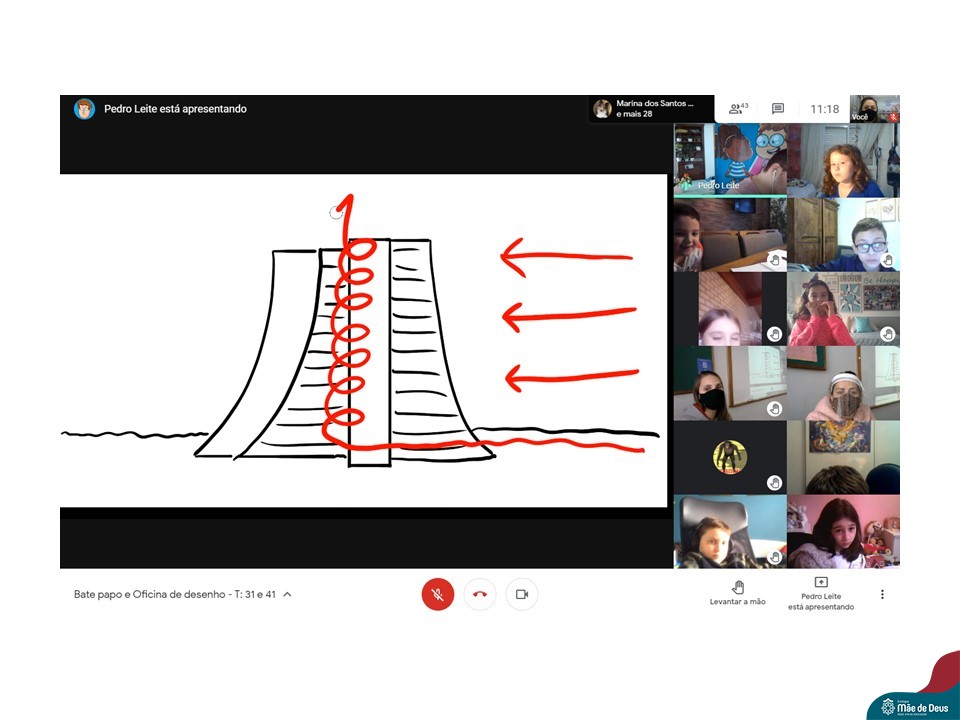The image size is (960, 720).
Task: Click the Mãe de Deus logo
Action: [x=912, y=706]
